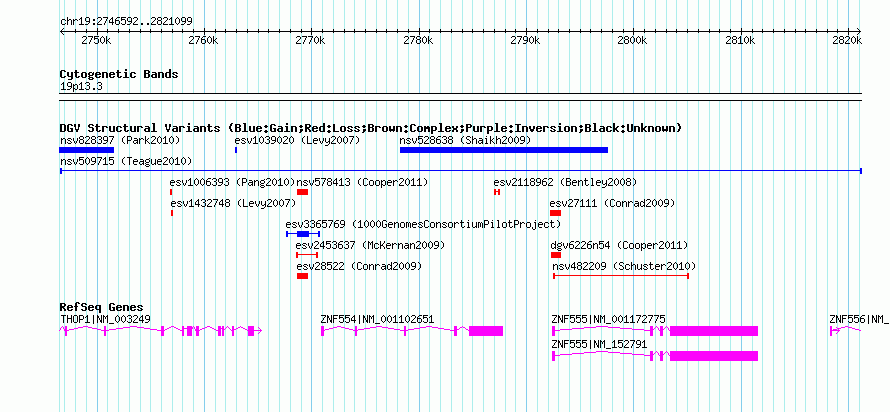Click the red esv2453637 span glyph
Viewport: 890px width, 412px height.
click(307, 255)
